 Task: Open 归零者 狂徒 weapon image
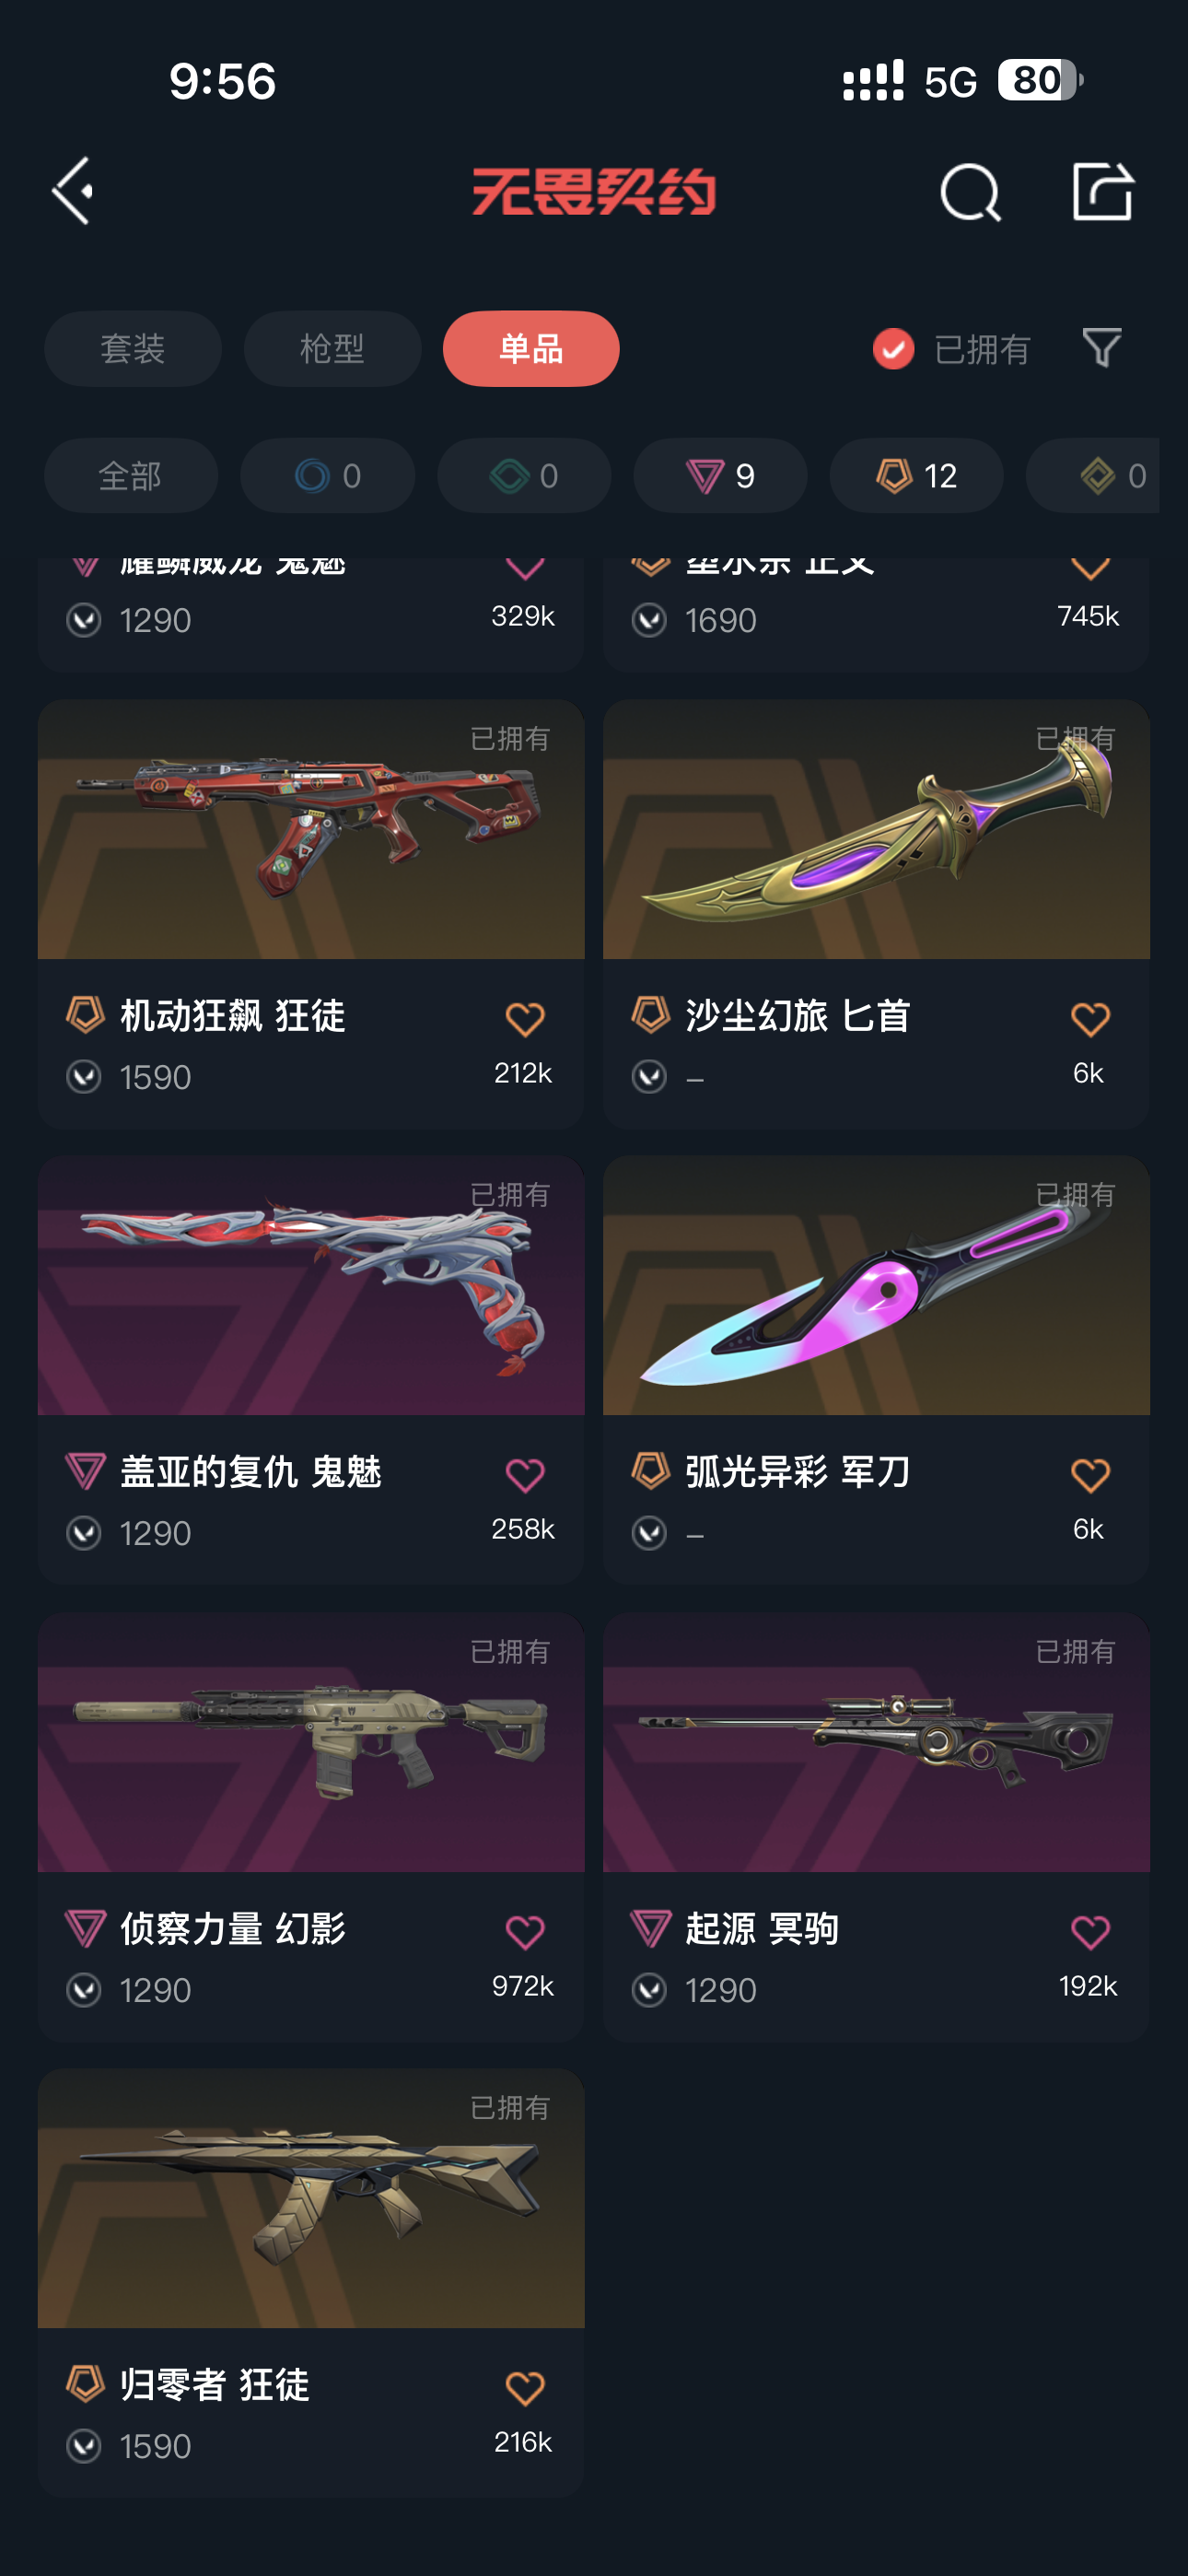[311, 2198]
